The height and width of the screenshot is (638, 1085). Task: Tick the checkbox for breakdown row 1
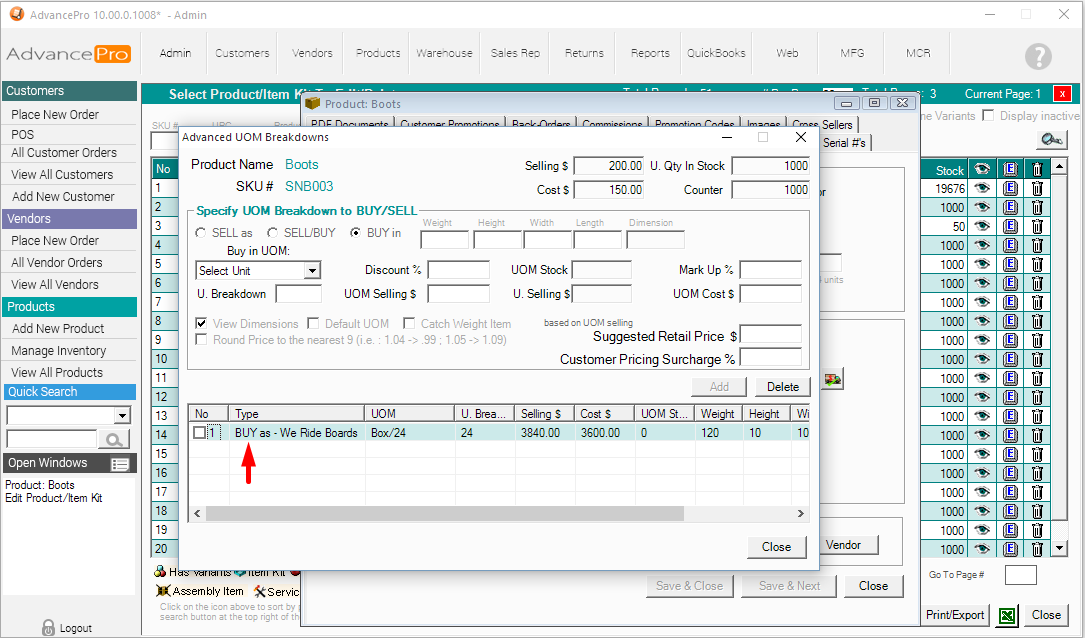[200, 433]
